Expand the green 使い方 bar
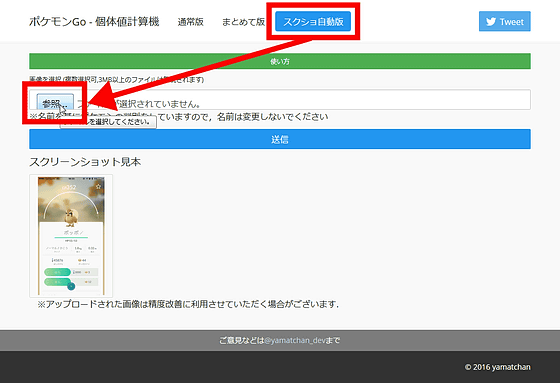Screen dimensions: 560x383 pos(280,61)
